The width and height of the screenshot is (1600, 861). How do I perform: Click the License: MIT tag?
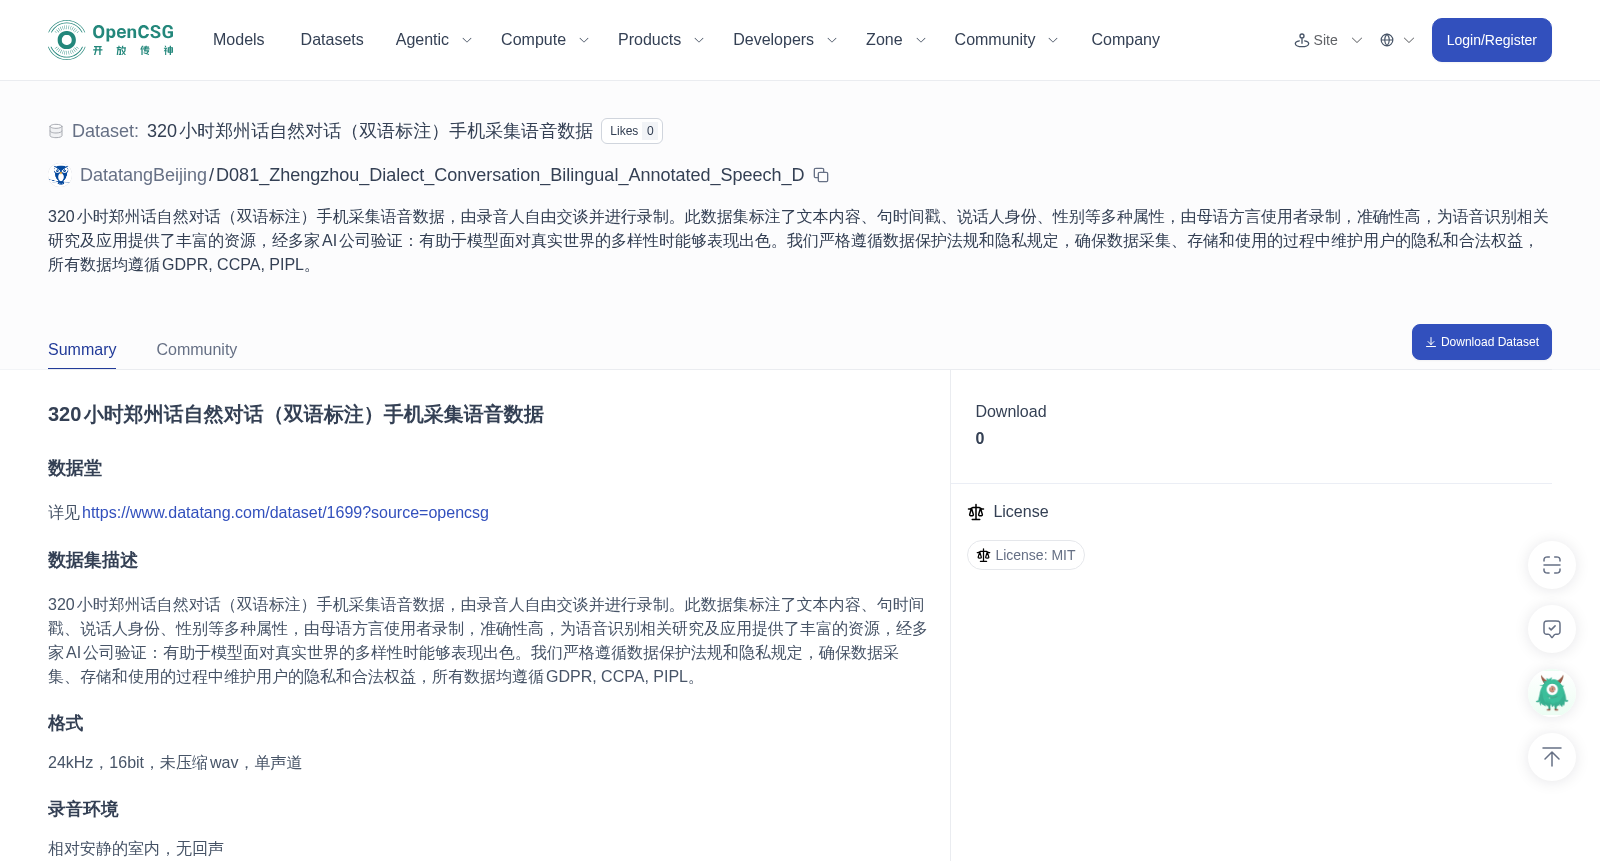pyautogui.click(x=1026, y=555)
